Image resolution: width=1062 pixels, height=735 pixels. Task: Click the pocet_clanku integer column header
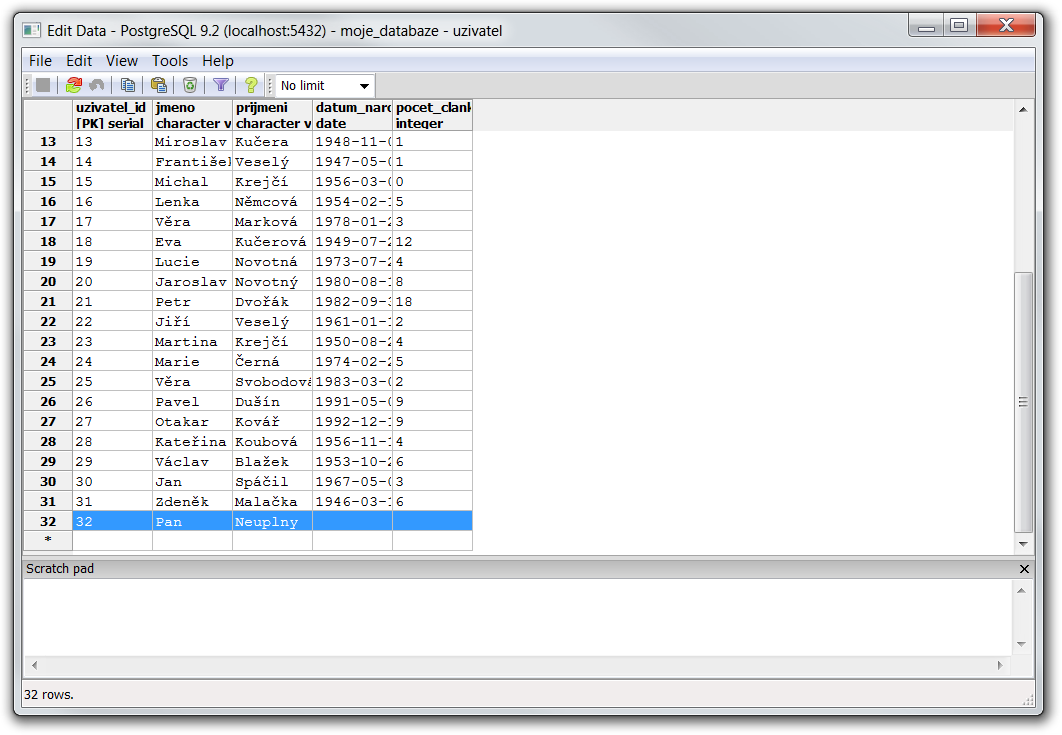(432, 115)
